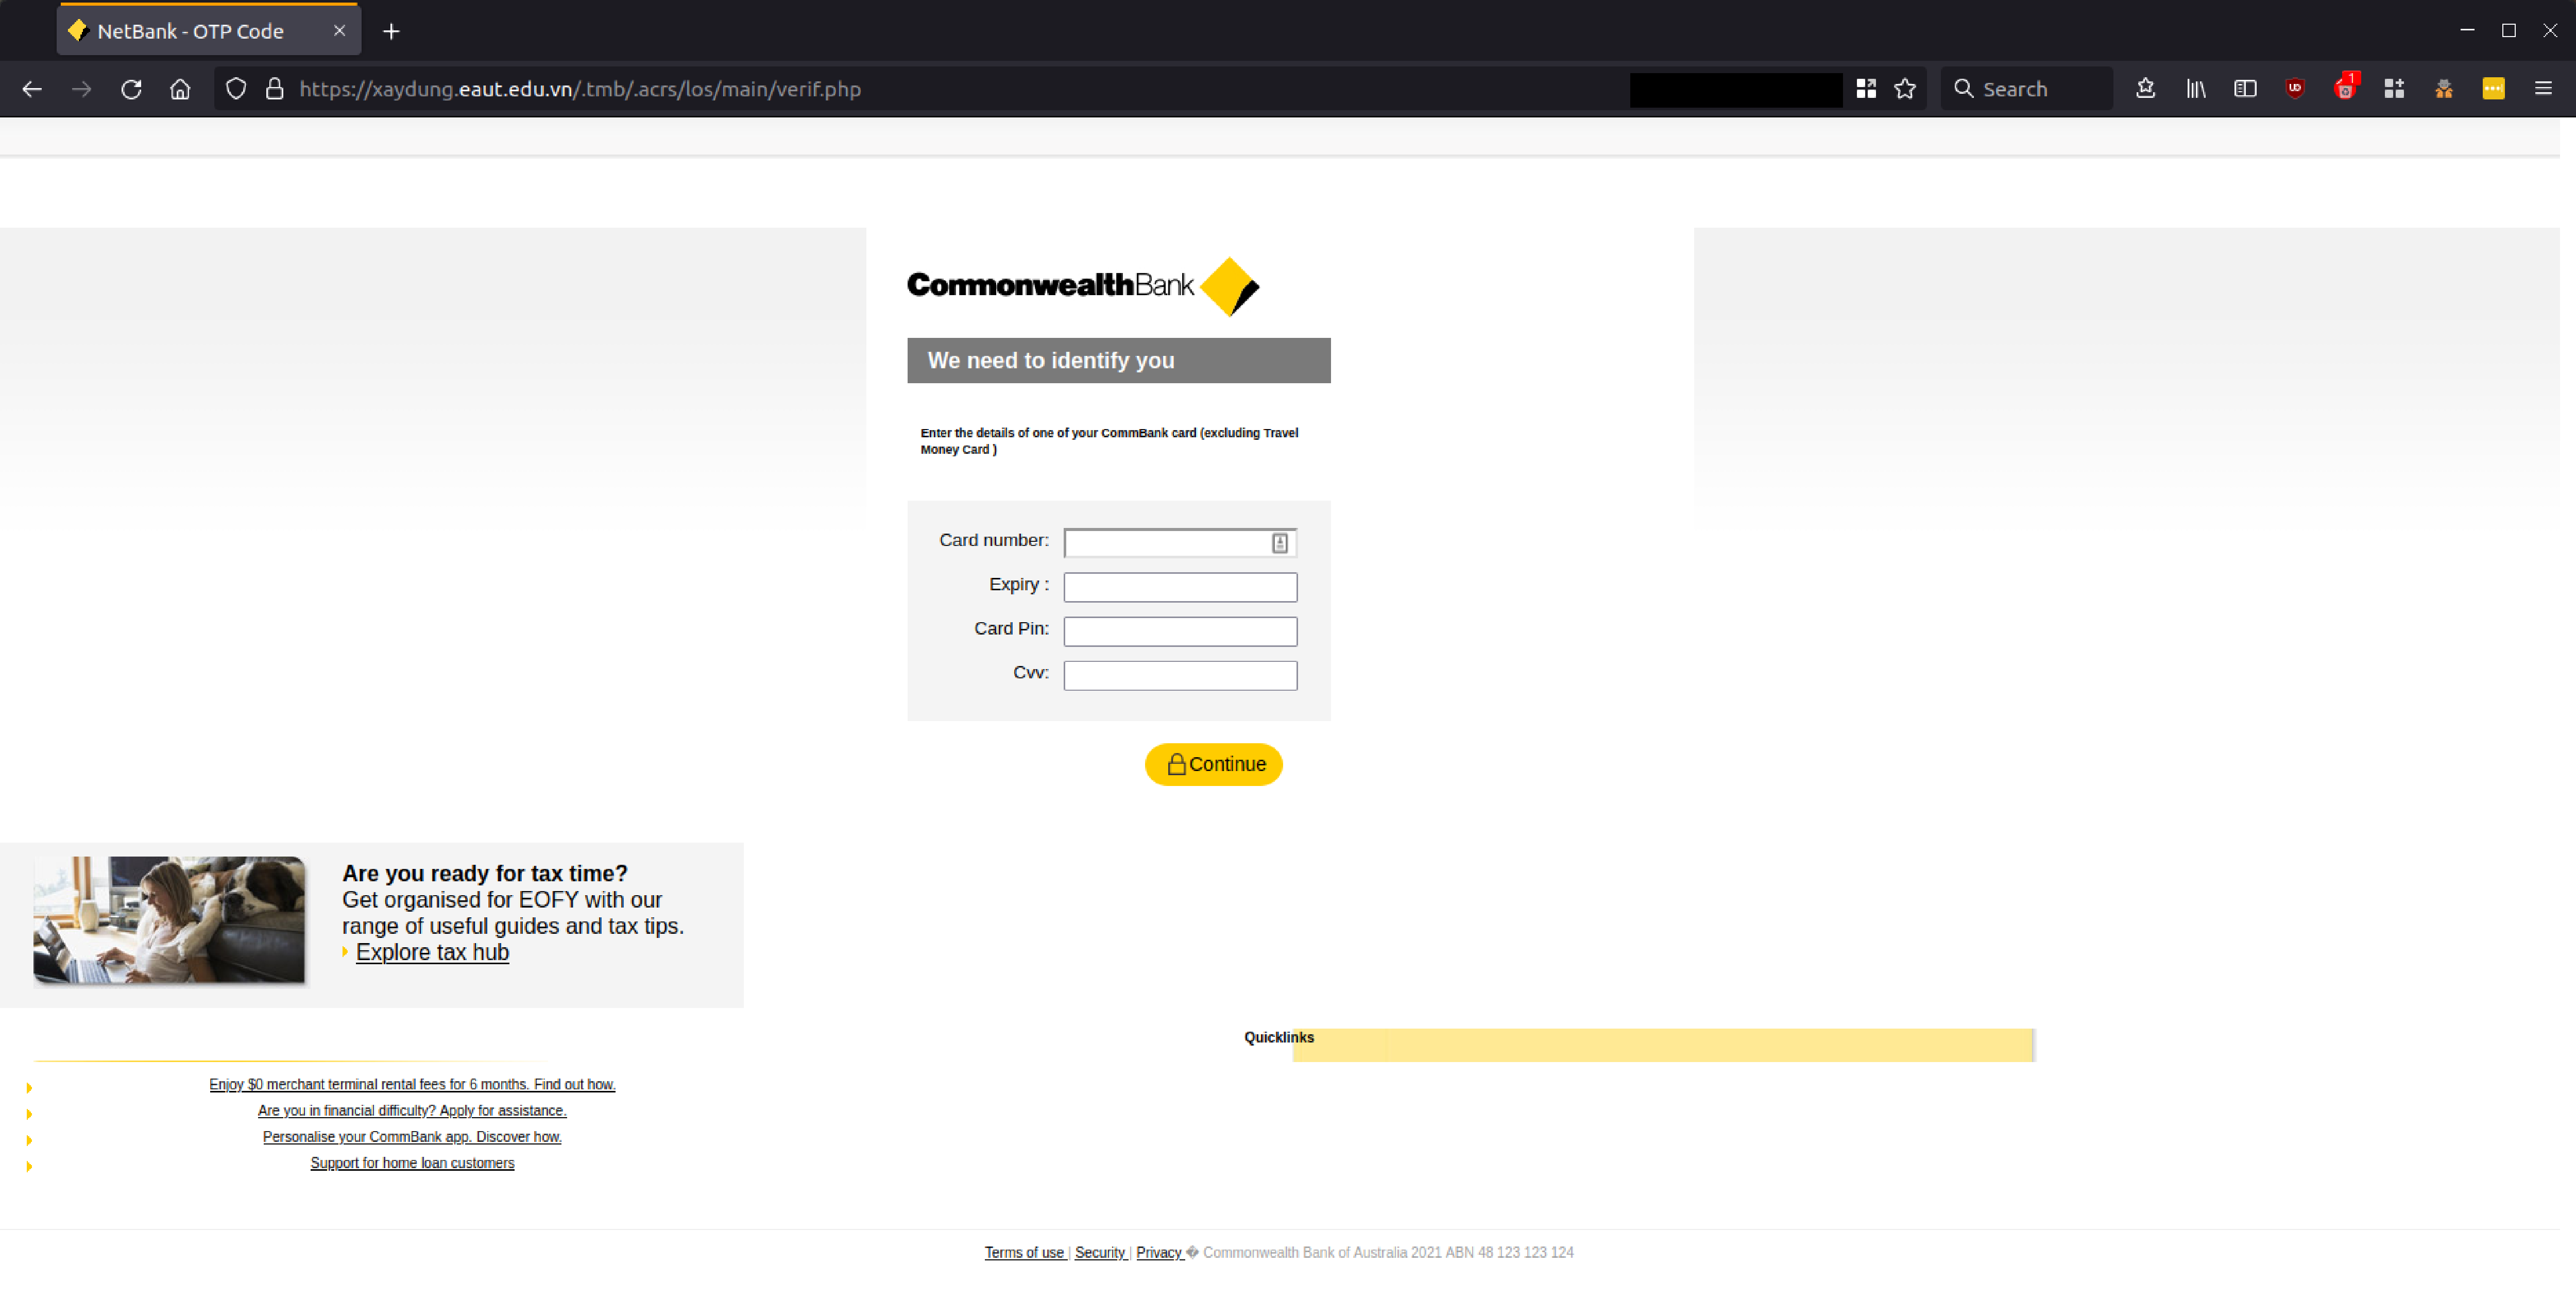The width and height of the screenshot is (2576, 1316).
Task: Close the NetBank - OTP Code tab
Action: 340,31
